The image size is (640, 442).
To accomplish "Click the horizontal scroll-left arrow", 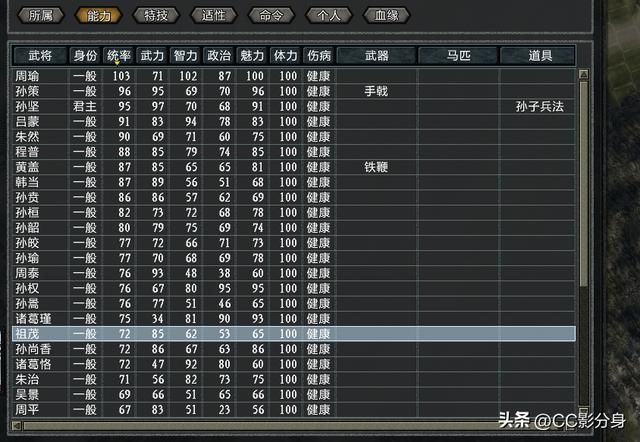I will pyautogui.click(x=16, y=426).
